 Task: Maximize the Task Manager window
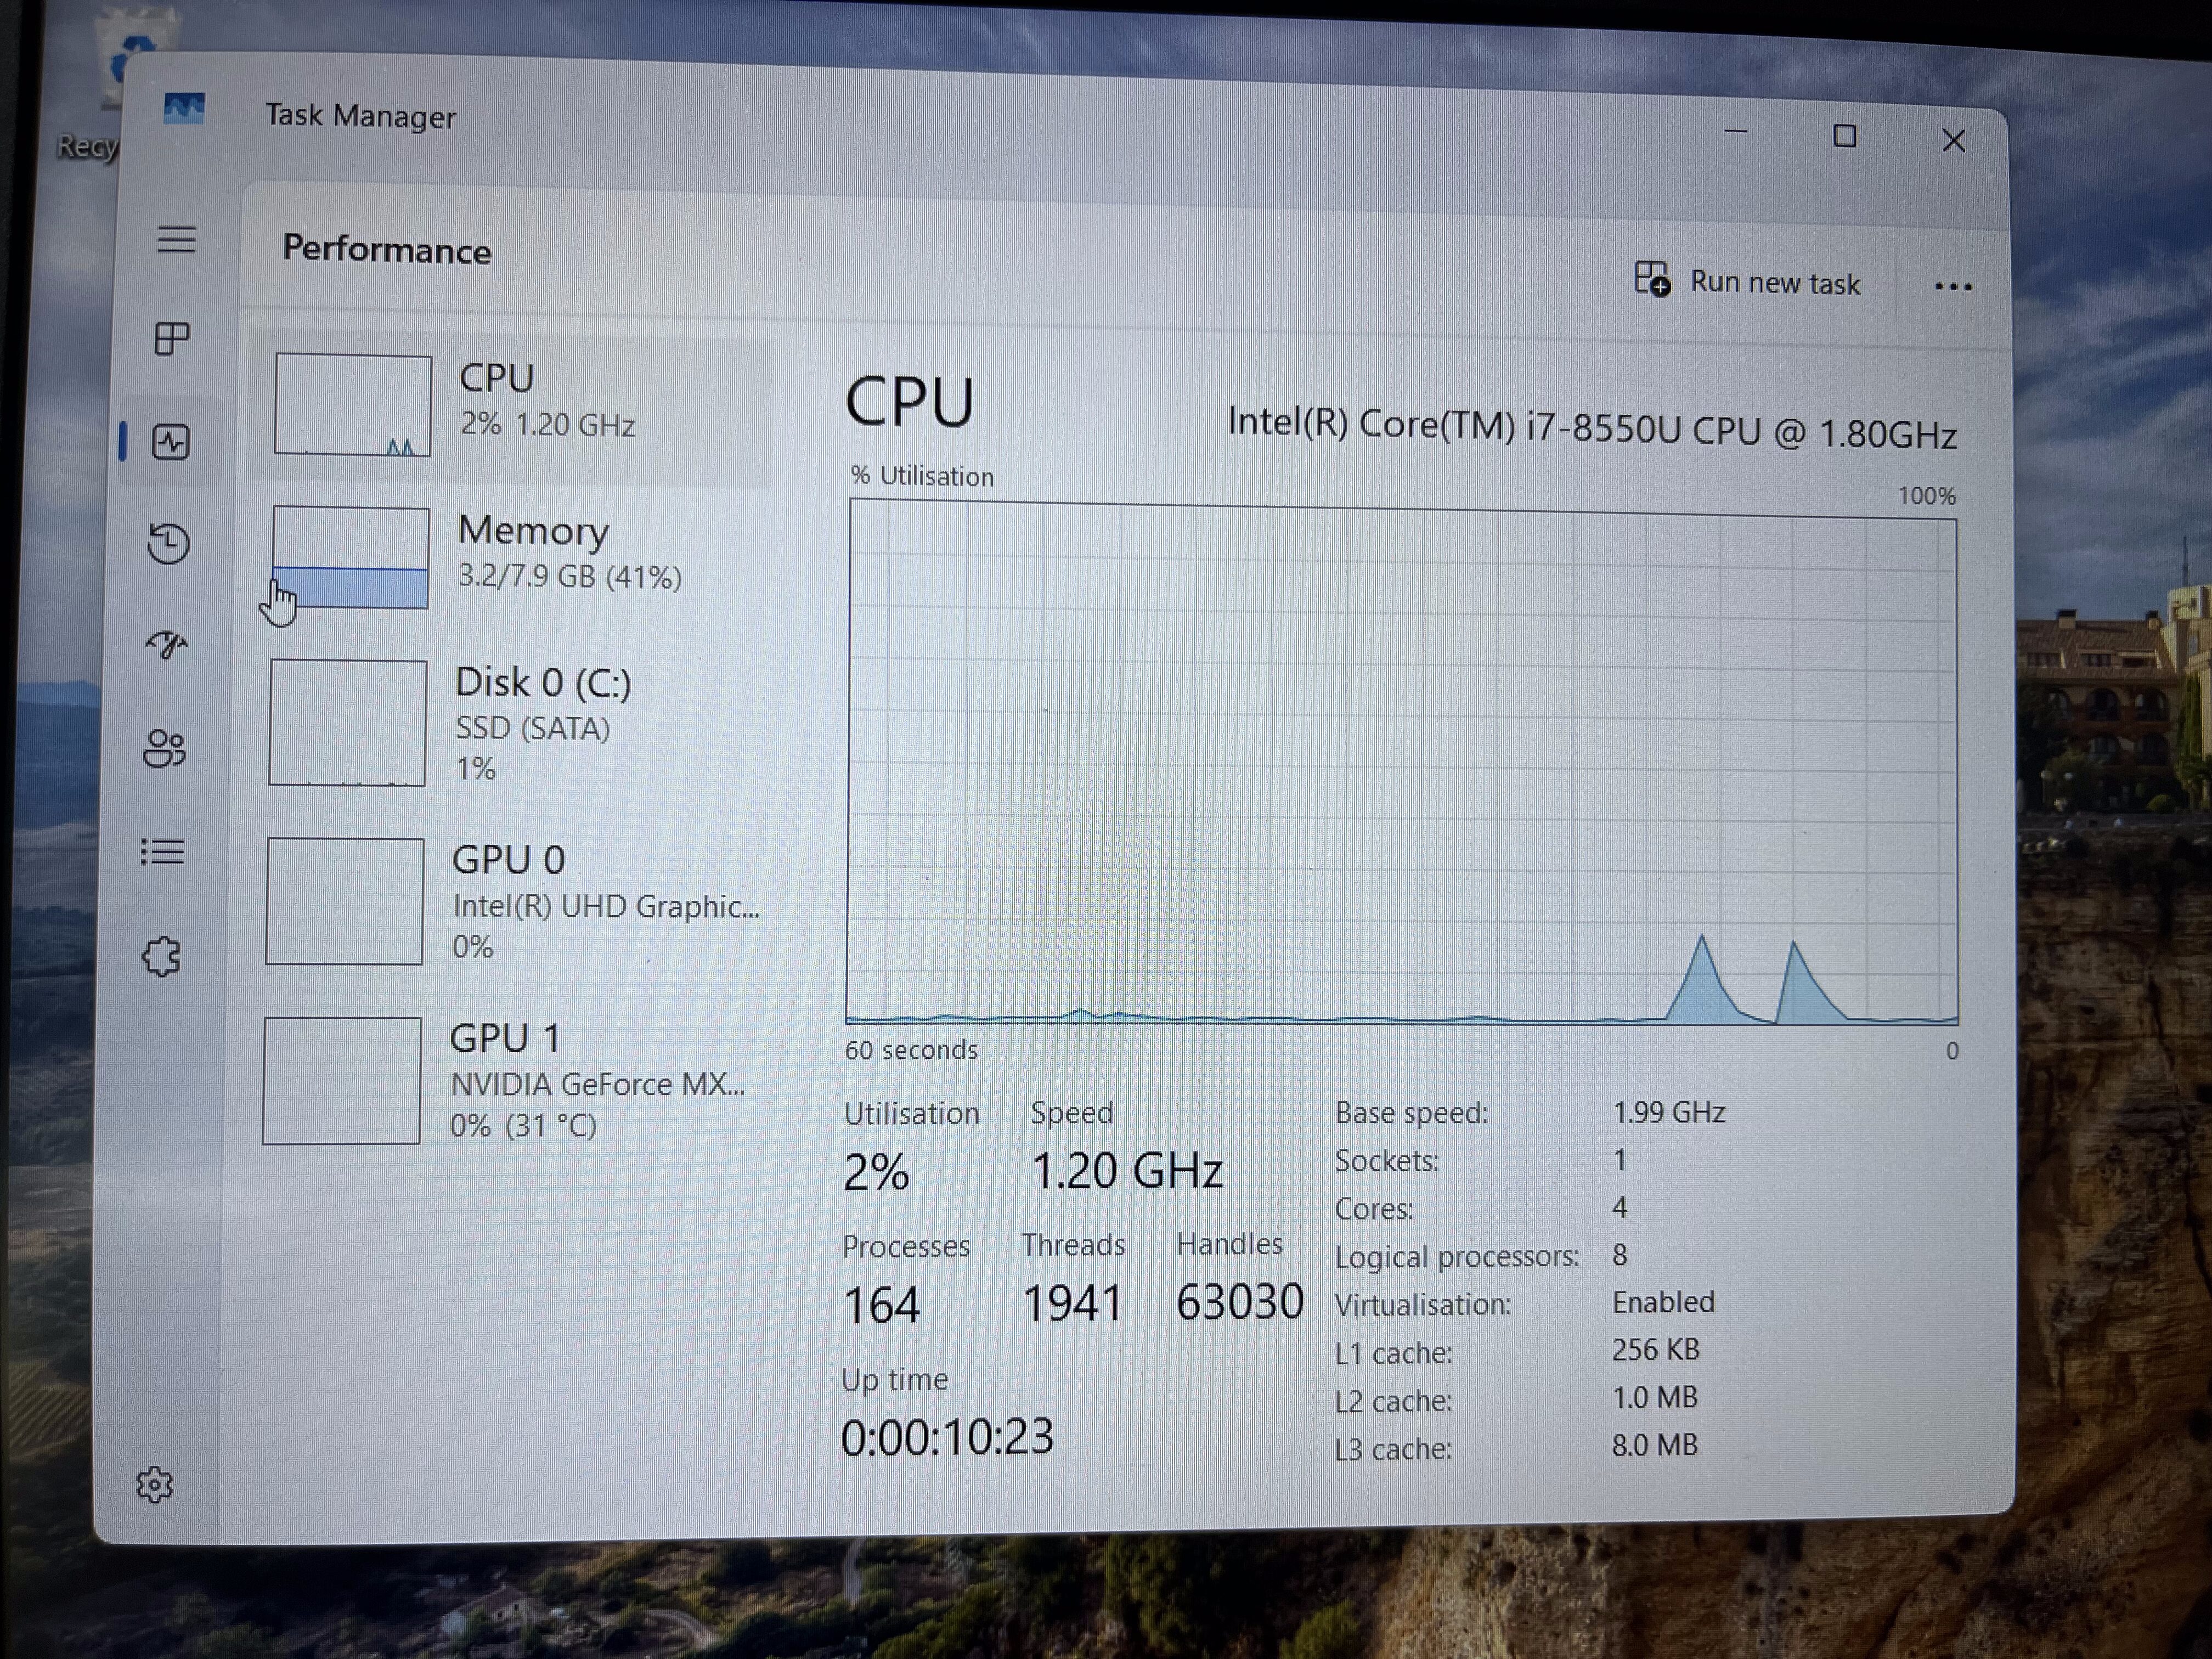coord(1845,136)
